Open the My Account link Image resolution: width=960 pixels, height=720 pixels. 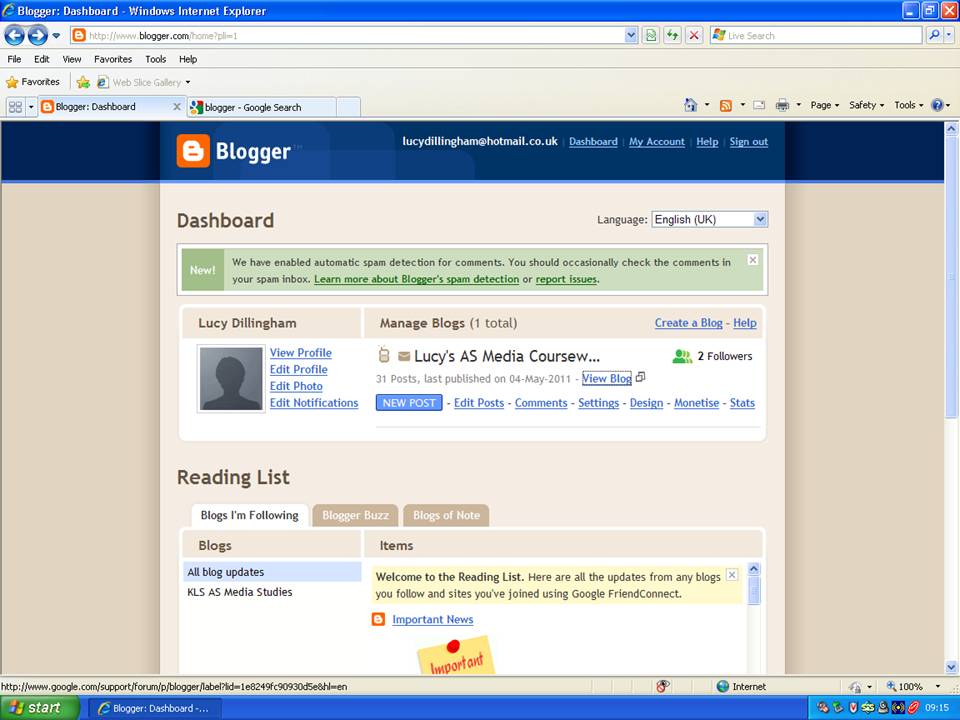656,142
